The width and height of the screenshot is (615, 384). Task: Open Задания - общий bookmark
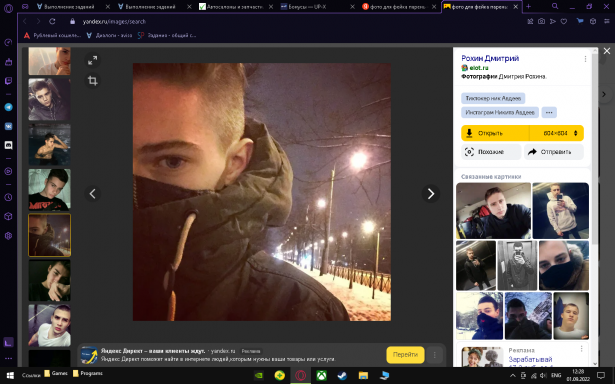(x=167, y=35)
